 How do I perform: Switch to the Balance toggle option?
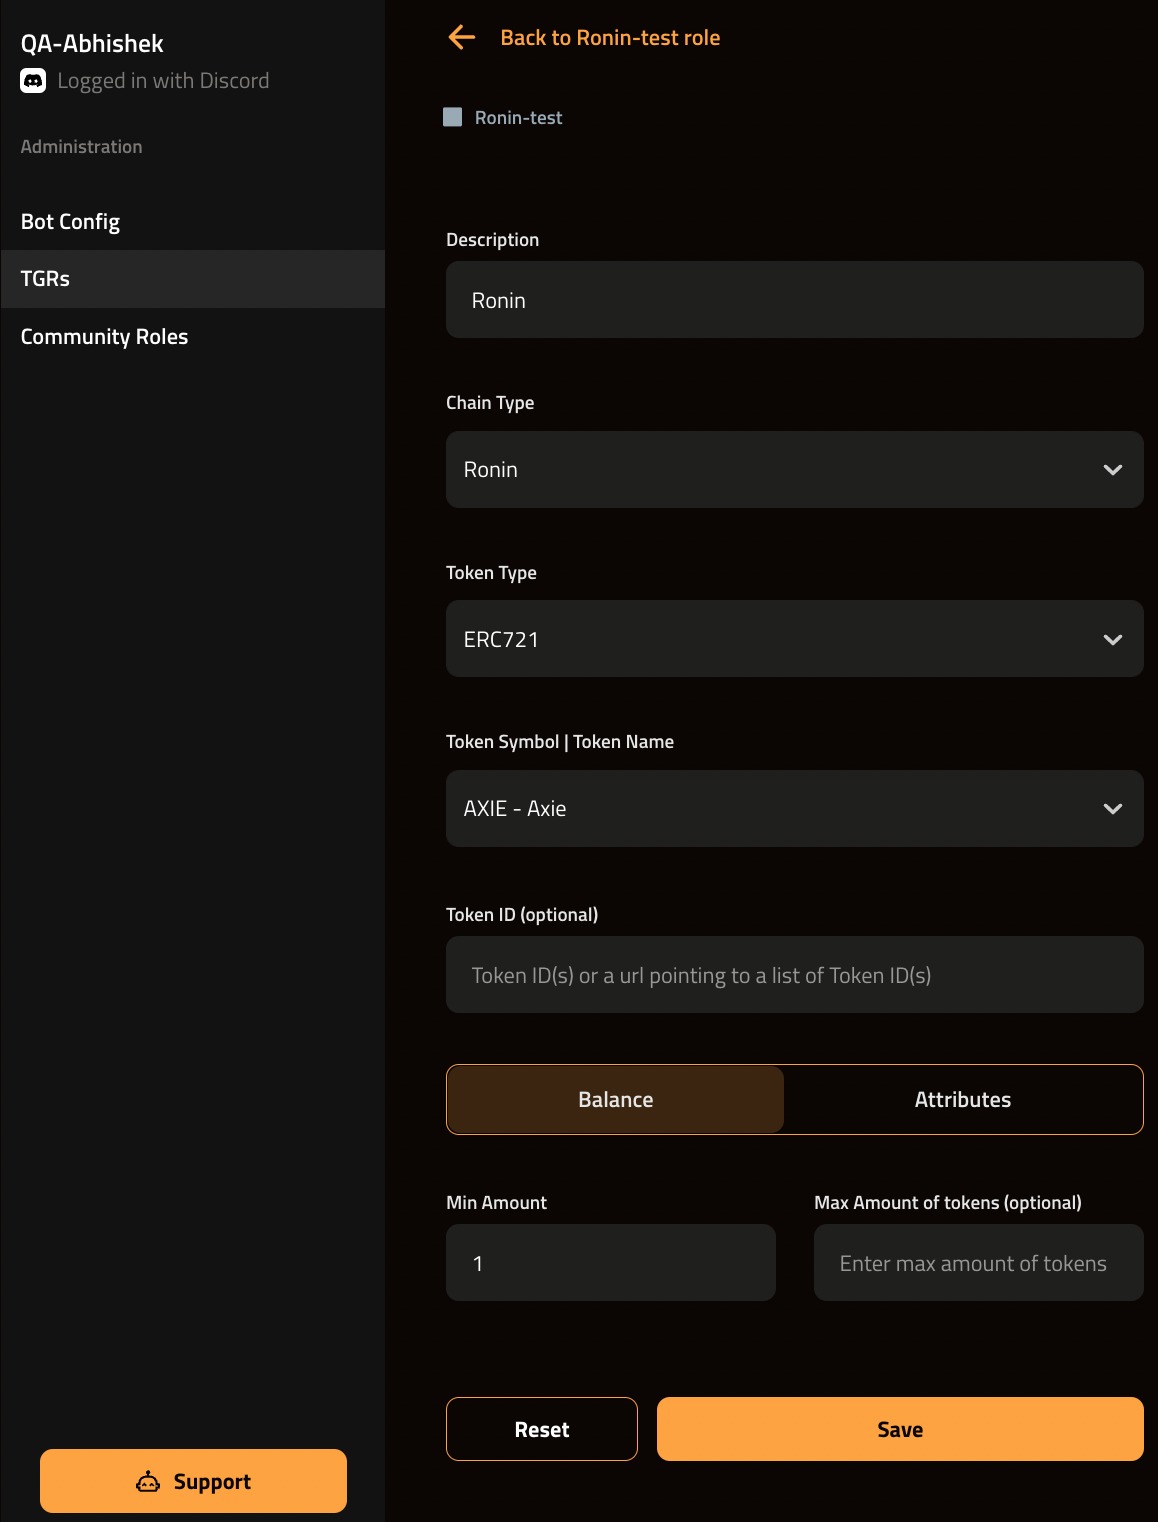615,1100
